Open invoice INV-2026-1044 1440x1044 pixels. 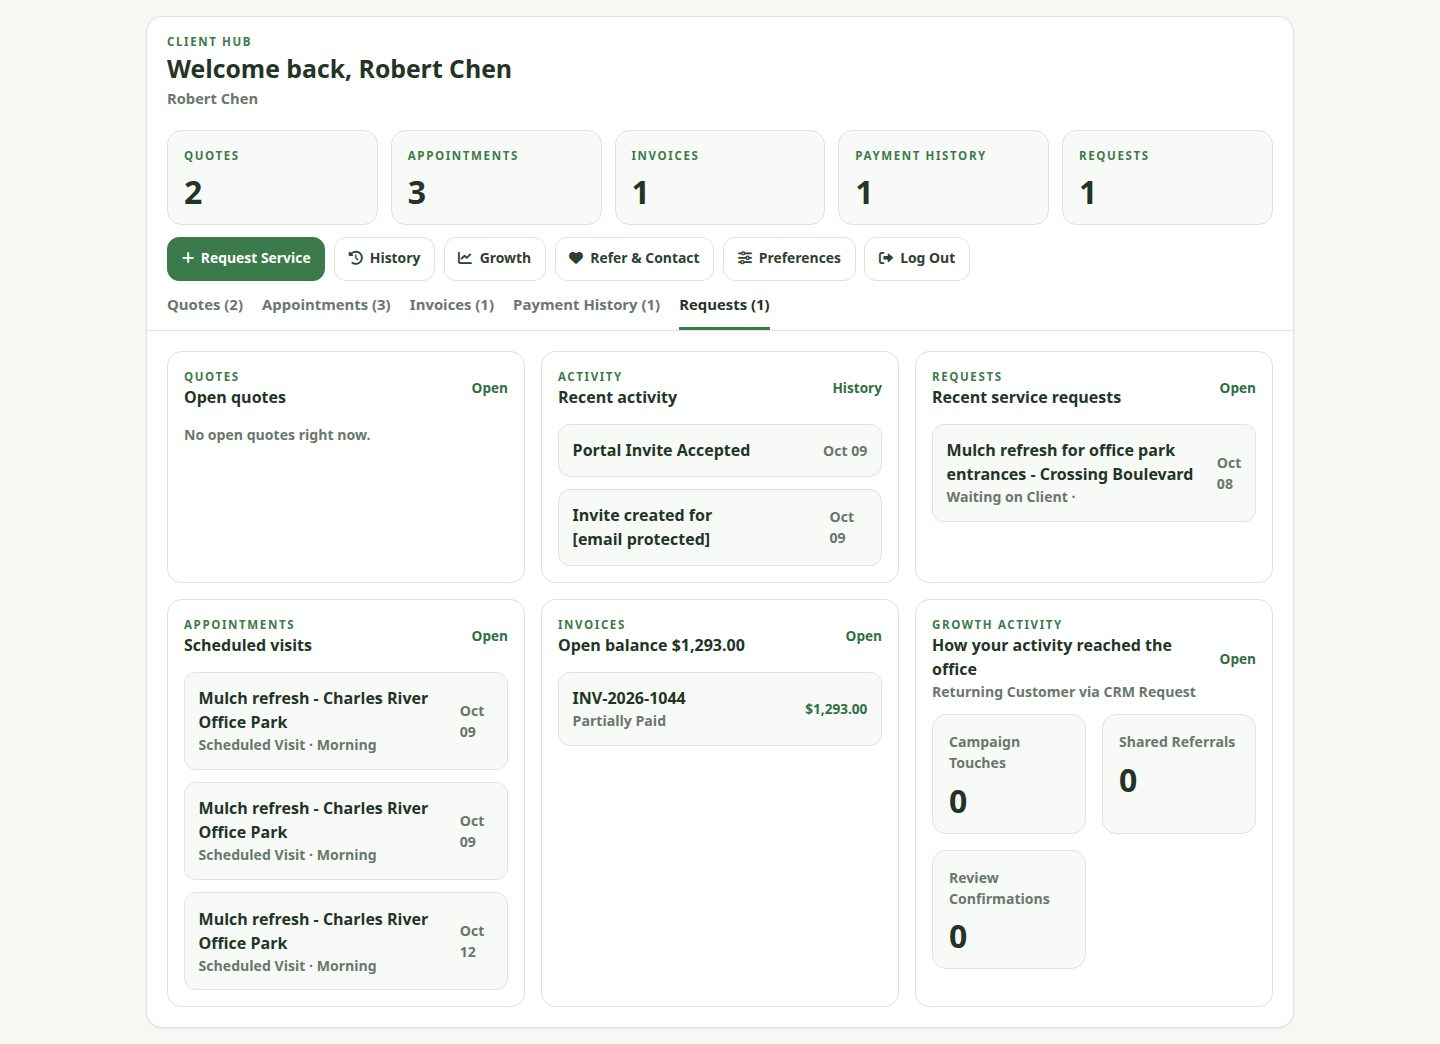(720, 709)
